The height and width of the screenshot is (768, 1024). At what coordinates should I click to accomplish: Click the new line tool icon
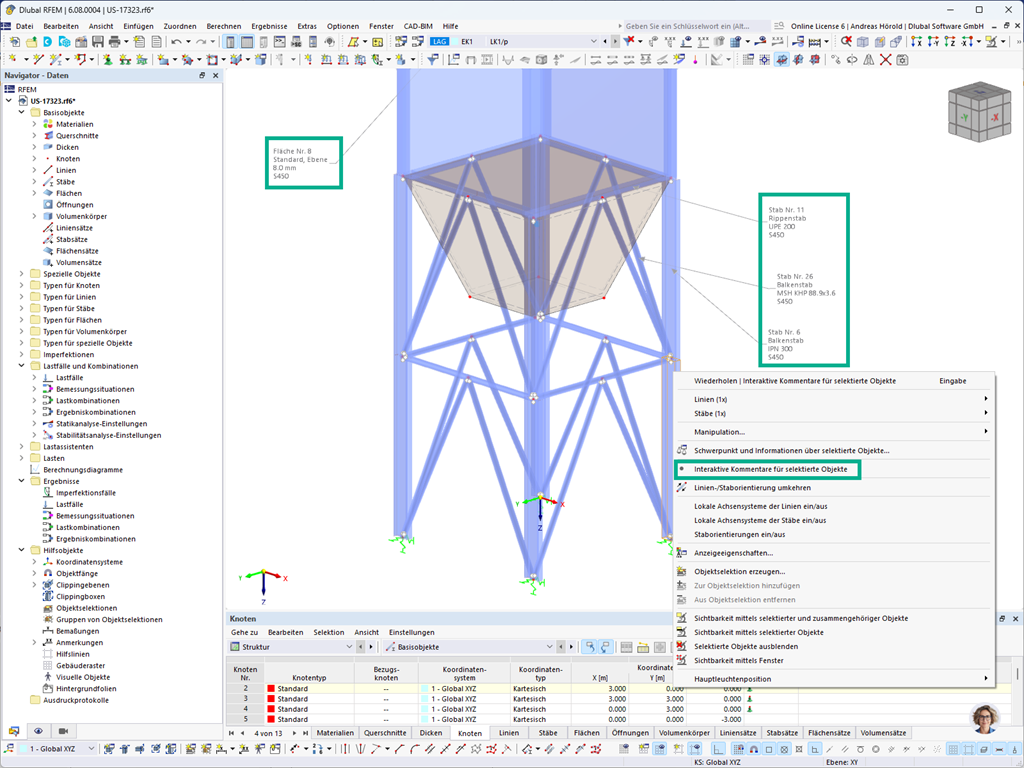(x=38, y=59)
